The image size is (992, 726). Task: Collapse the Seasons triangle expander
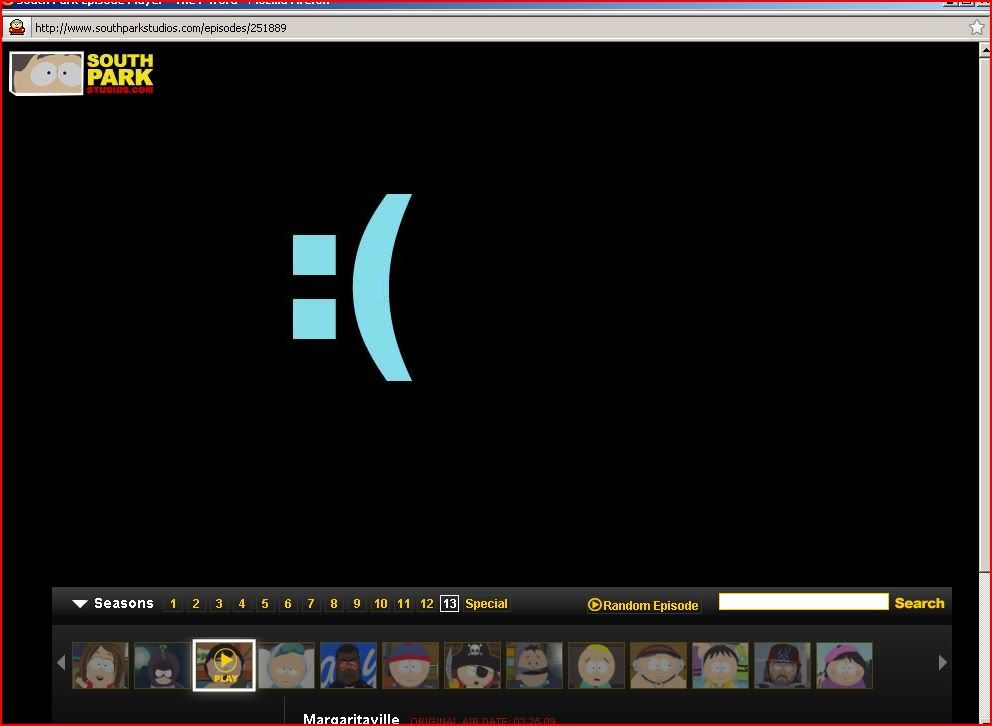point(80,604)
